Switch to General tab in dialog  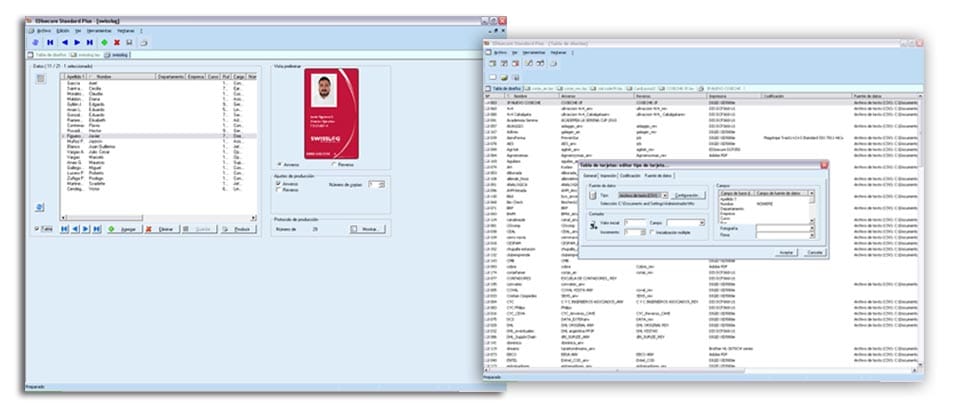point(590,175)
